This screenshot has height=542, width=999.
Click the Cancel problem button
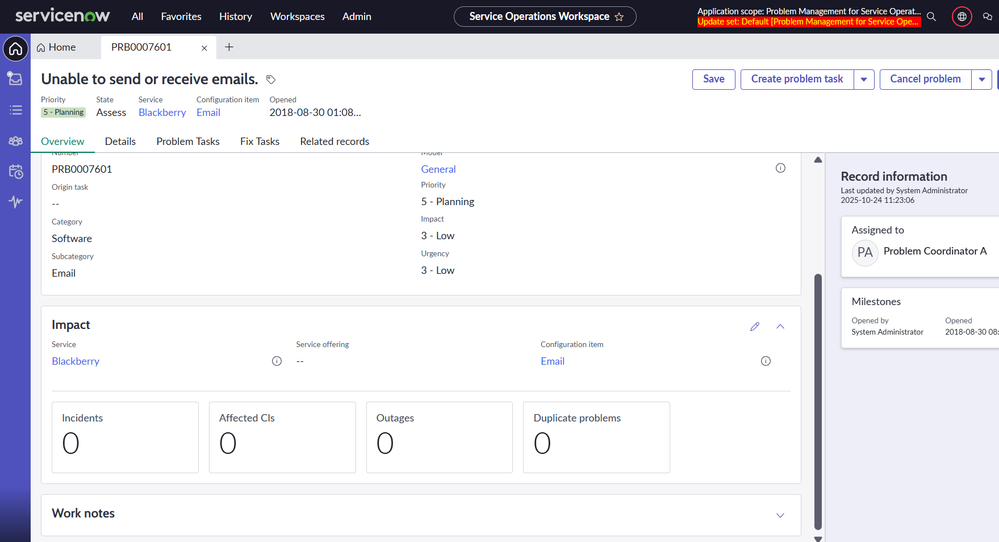(x=926, y=80)
